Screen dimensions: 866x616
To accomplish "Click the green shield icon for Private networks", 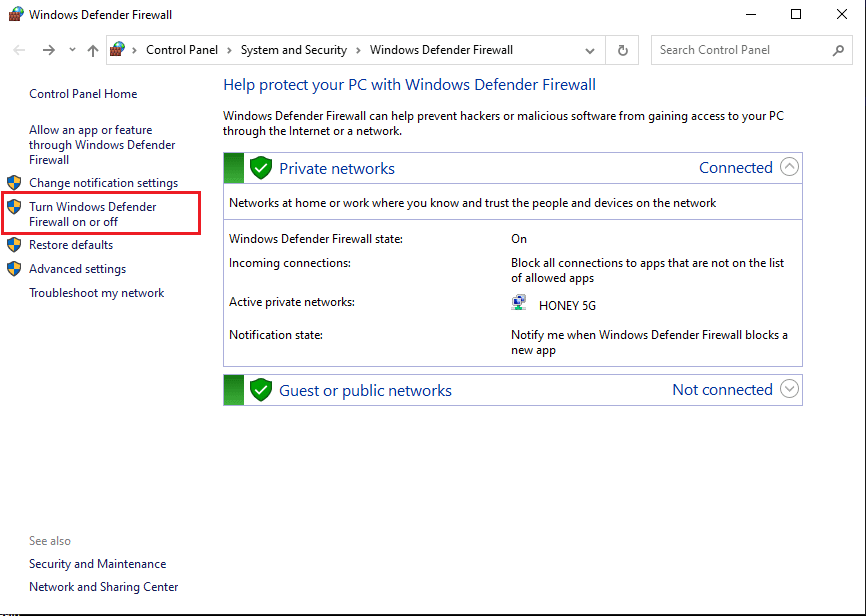I will click(x=261, y=168).
